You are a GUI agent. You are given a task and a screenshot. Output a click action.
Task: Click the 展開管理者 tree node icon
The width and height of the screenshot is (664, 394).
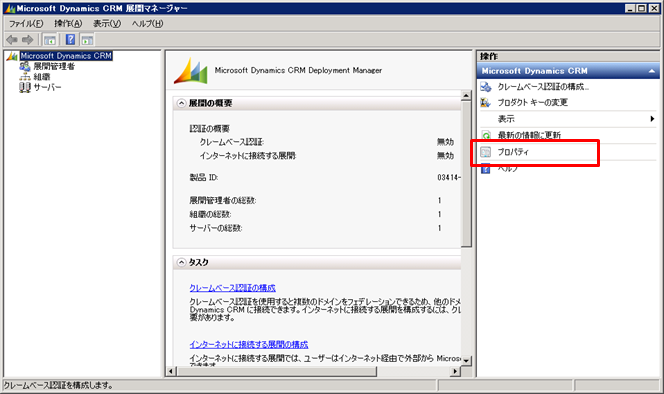[x=25, y=66]
